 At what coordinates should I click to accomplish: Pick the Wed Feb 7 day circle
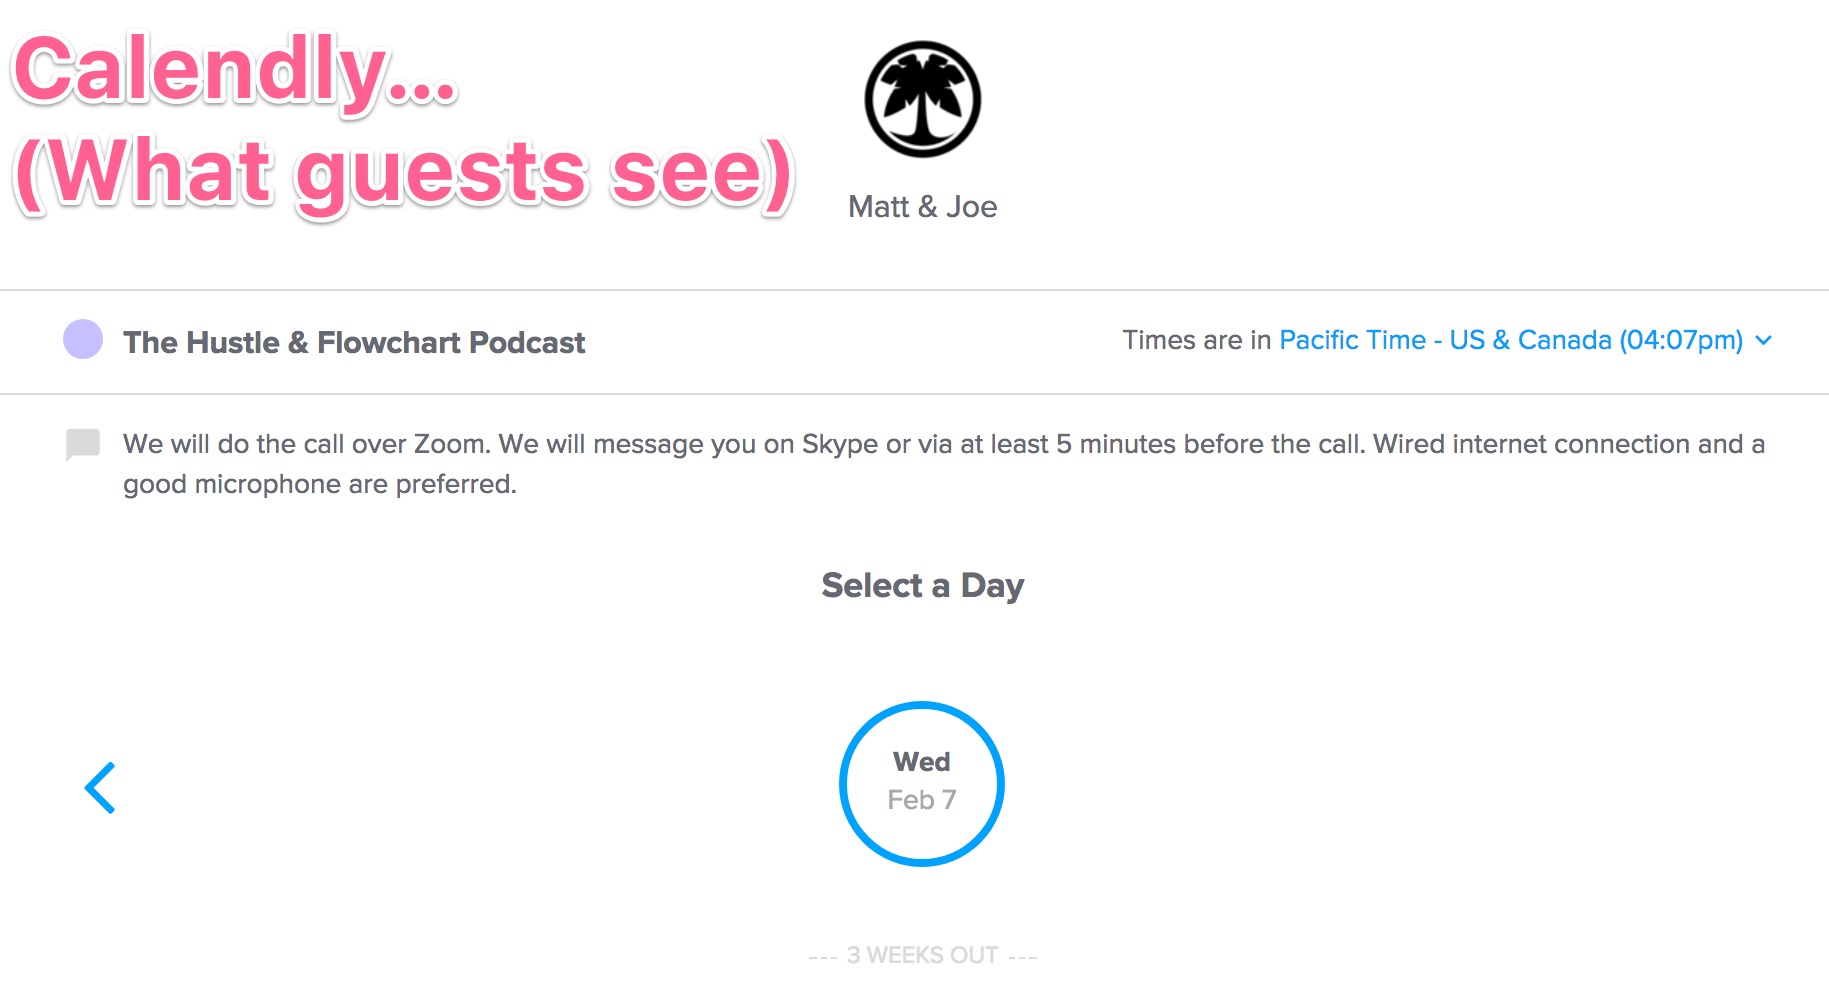pos(922,783)
